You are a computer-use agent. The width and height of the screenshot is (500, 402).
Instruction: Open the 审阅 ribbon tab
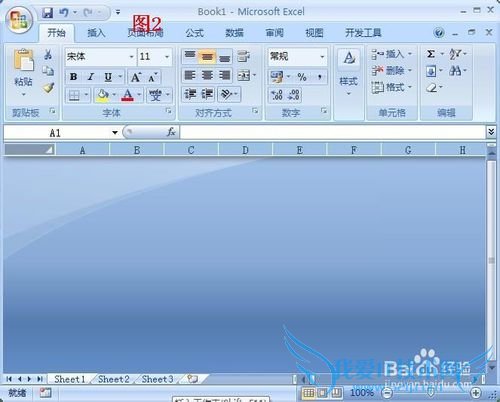274,33
